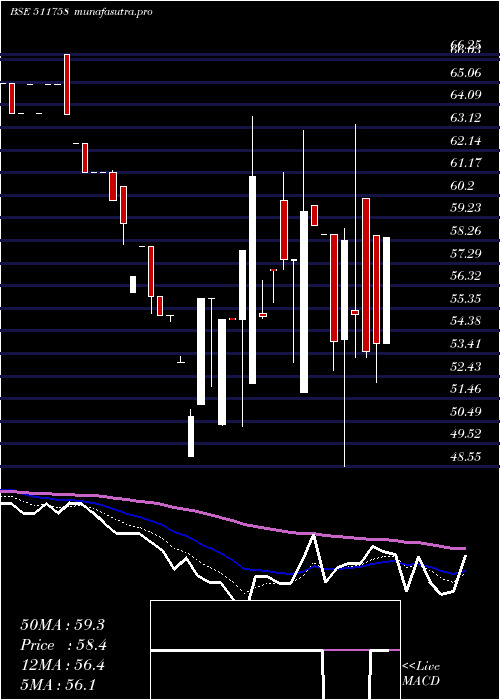Select the 49.52 price axis label
This screenshot has width=500, height=700.
pyautogui.click(x=466, y=433)
